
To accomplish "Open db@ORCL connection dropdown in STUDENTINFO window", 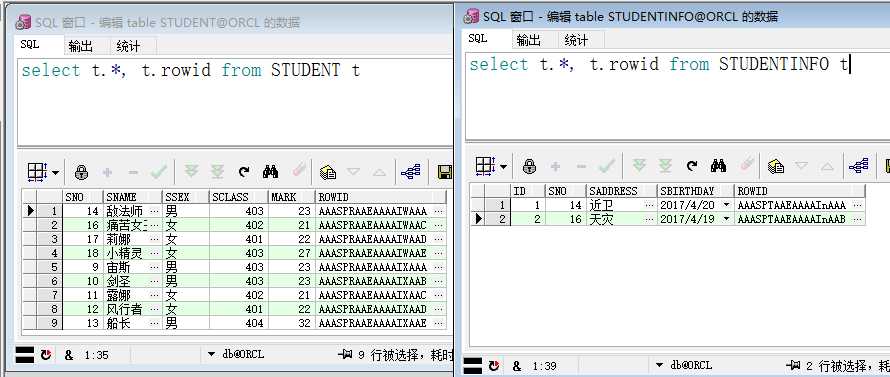I will (659, 365).
